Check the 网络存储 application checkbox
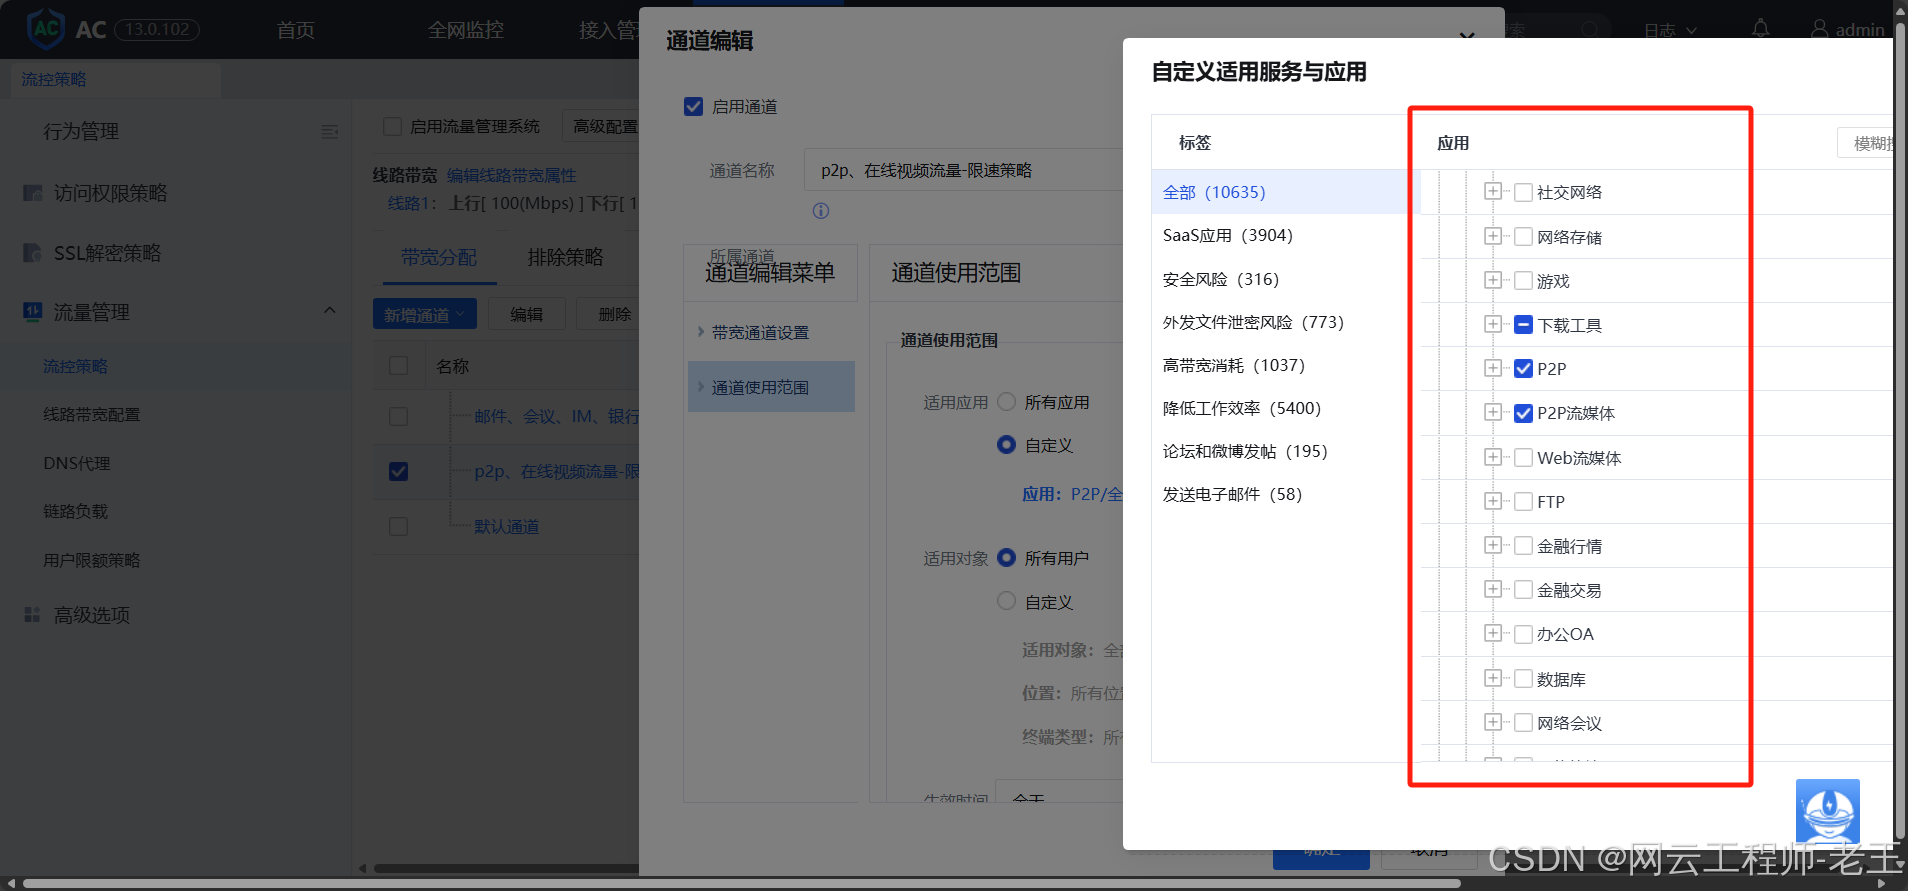The width and height of the screenshot is (1908, 891). click(1524, 237)
